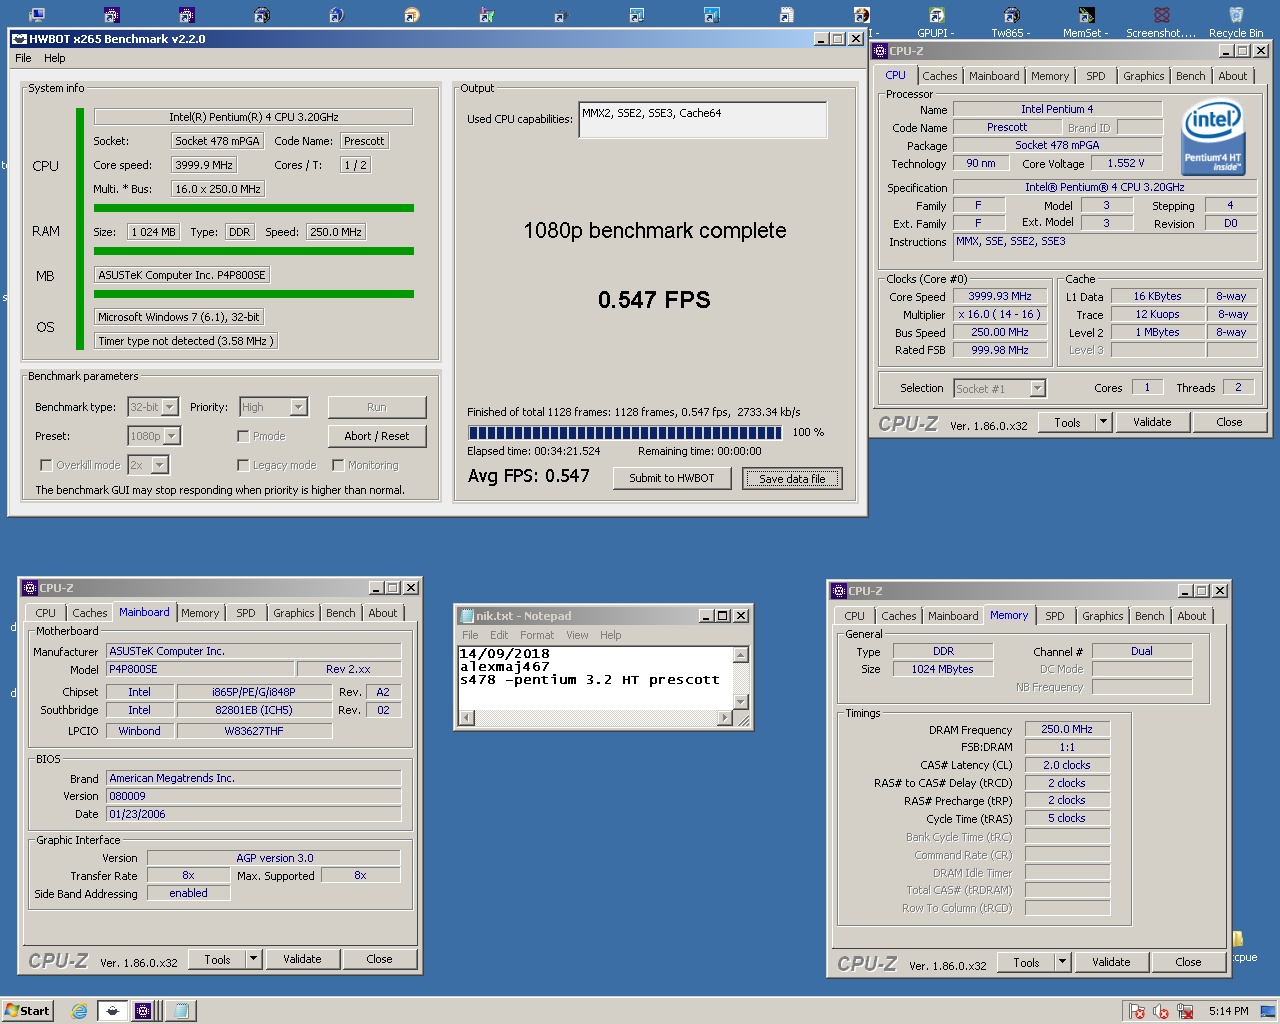Image resolution: width=1280 pixels, height=1024 pixels.
Task: Click the HWBOT x265 Benchmark title bar icon
Action: click(x=19, y=39)
